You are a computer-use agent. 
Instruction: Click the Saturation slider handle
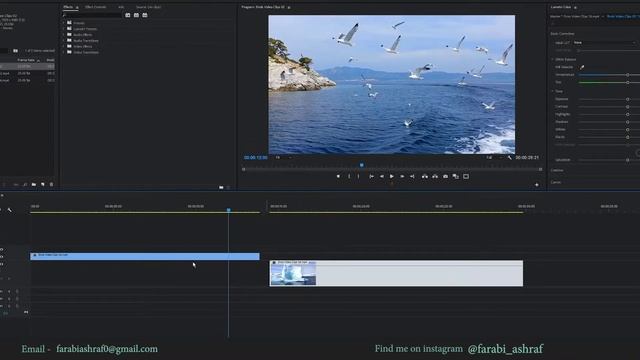(x=628, y=160)
